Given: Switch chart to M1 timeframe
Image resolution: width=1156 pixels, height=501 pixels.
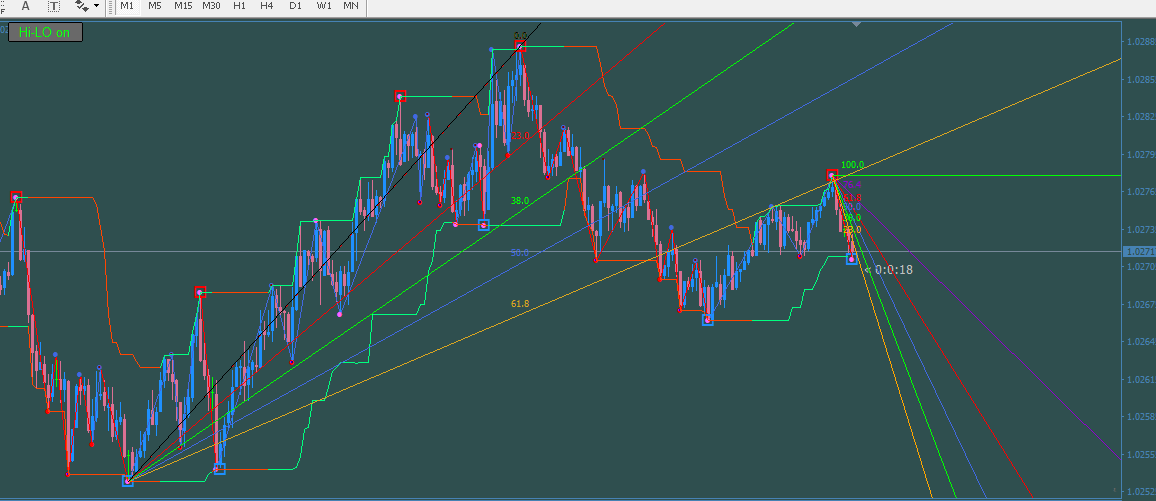Looking at the screenshot, I should pos(128,6).
